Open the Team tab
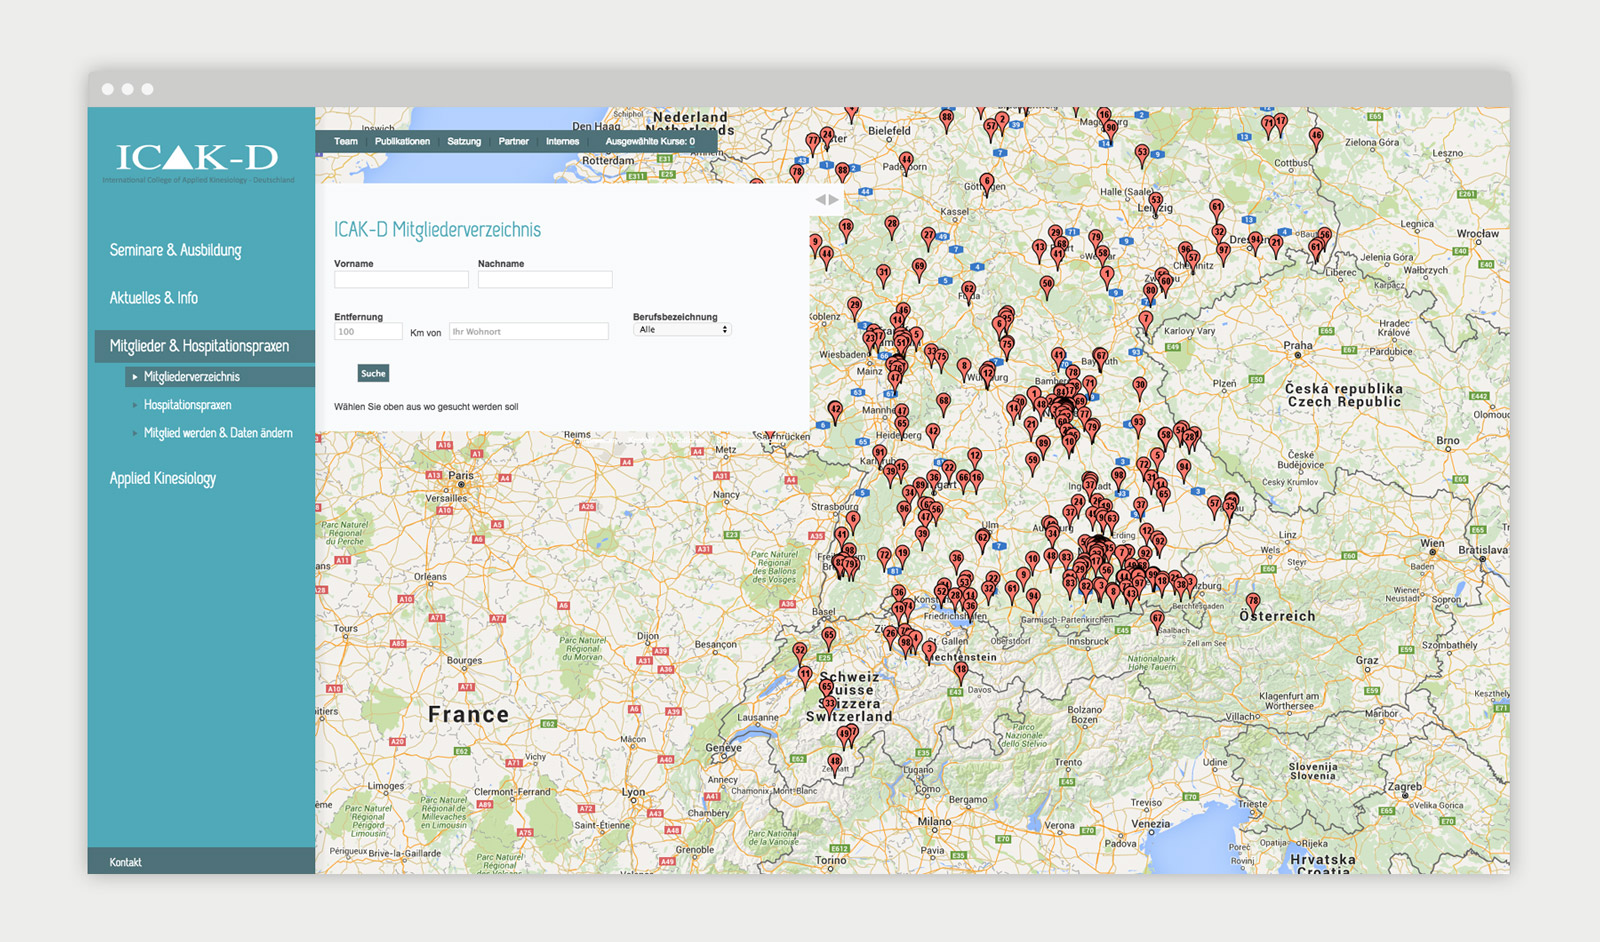Image resolution: width=1600 pixels, height=942 pixels. [x=346, y=142]
